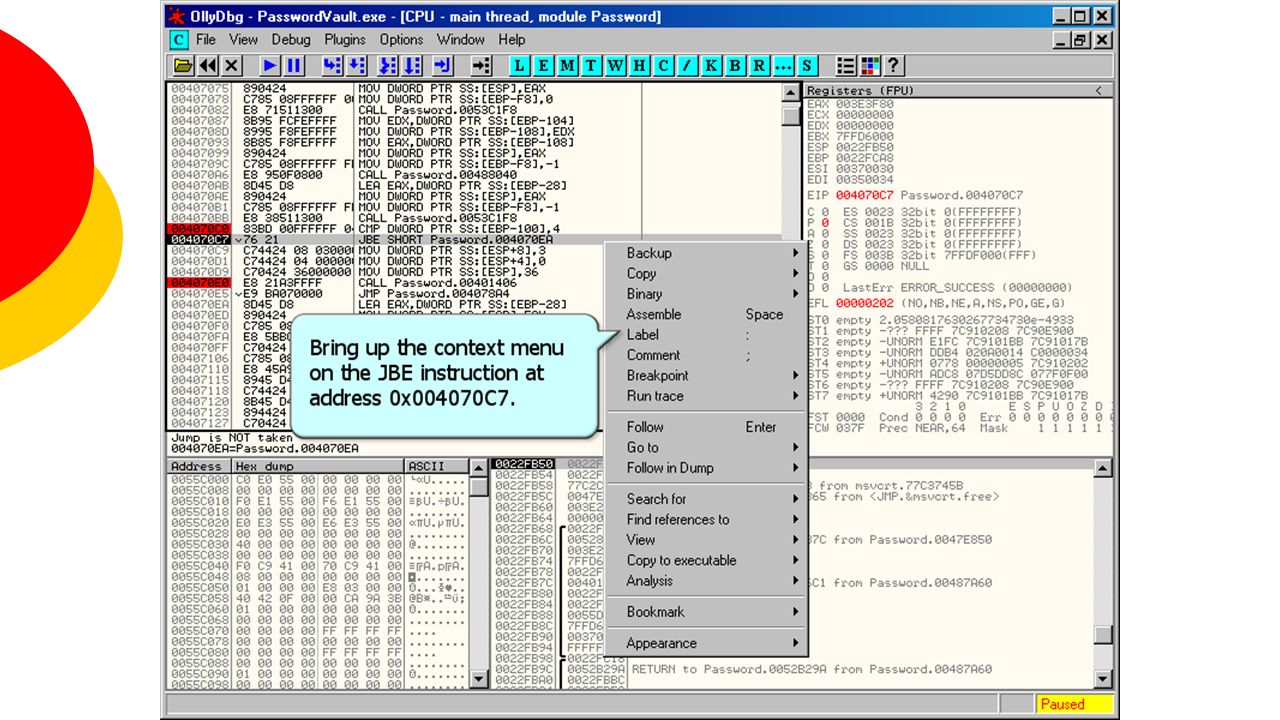Expand the Backup submenu
This screenshot has height=720, width=1280.
coord(706,253)
